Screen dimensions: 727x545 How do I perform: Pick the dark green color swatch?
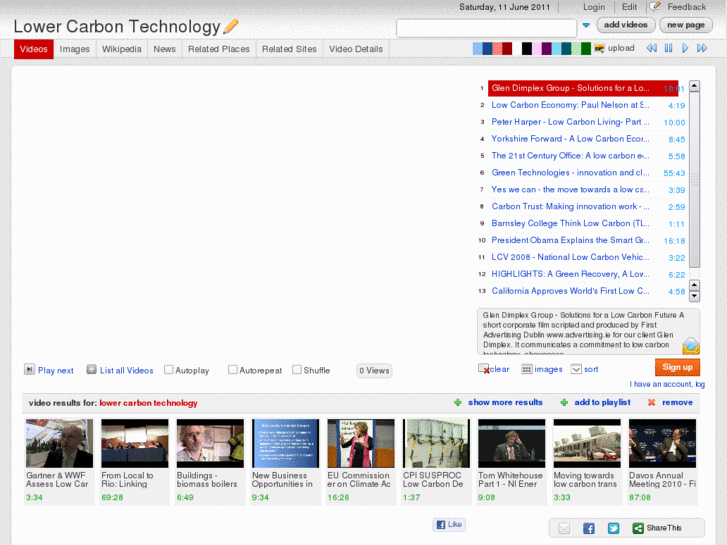point(586,48)
